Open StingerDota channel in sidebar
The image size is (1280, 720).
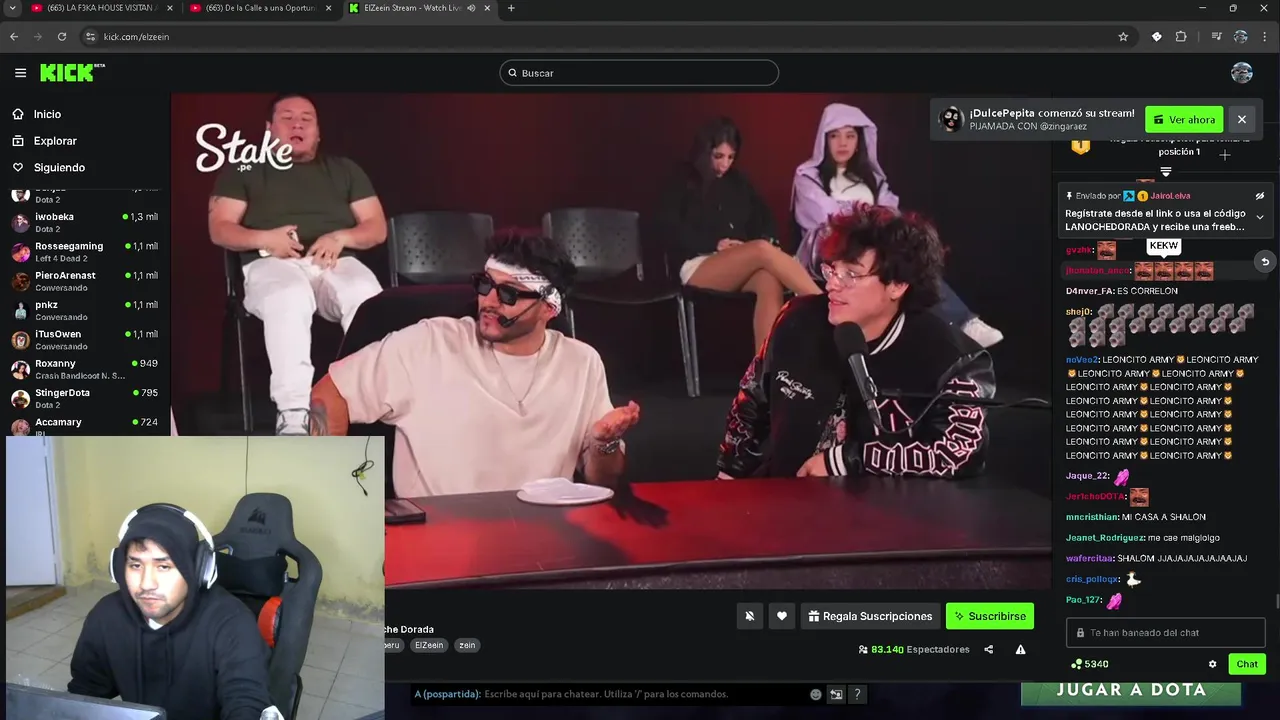point(85,397)
